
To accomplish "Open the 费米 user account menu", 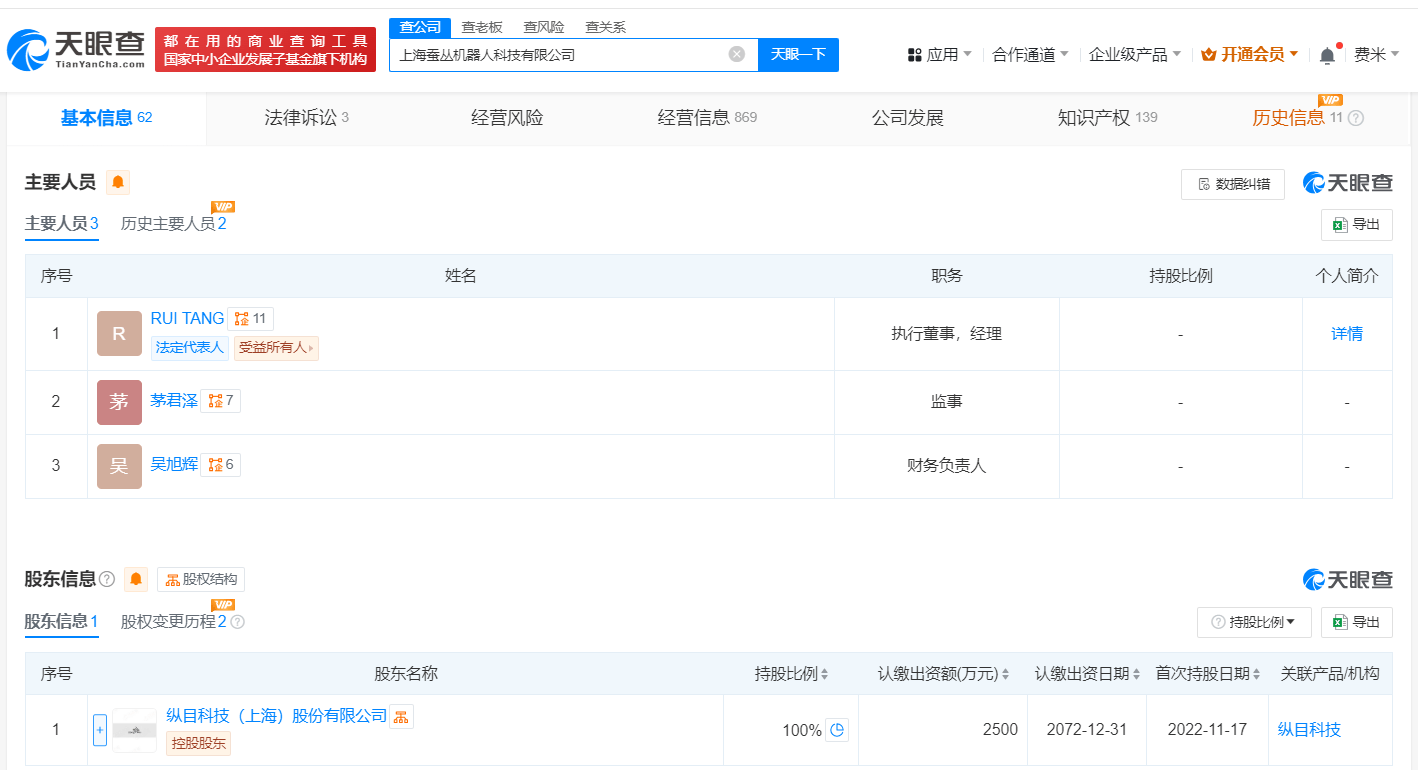I will 1376,55.
